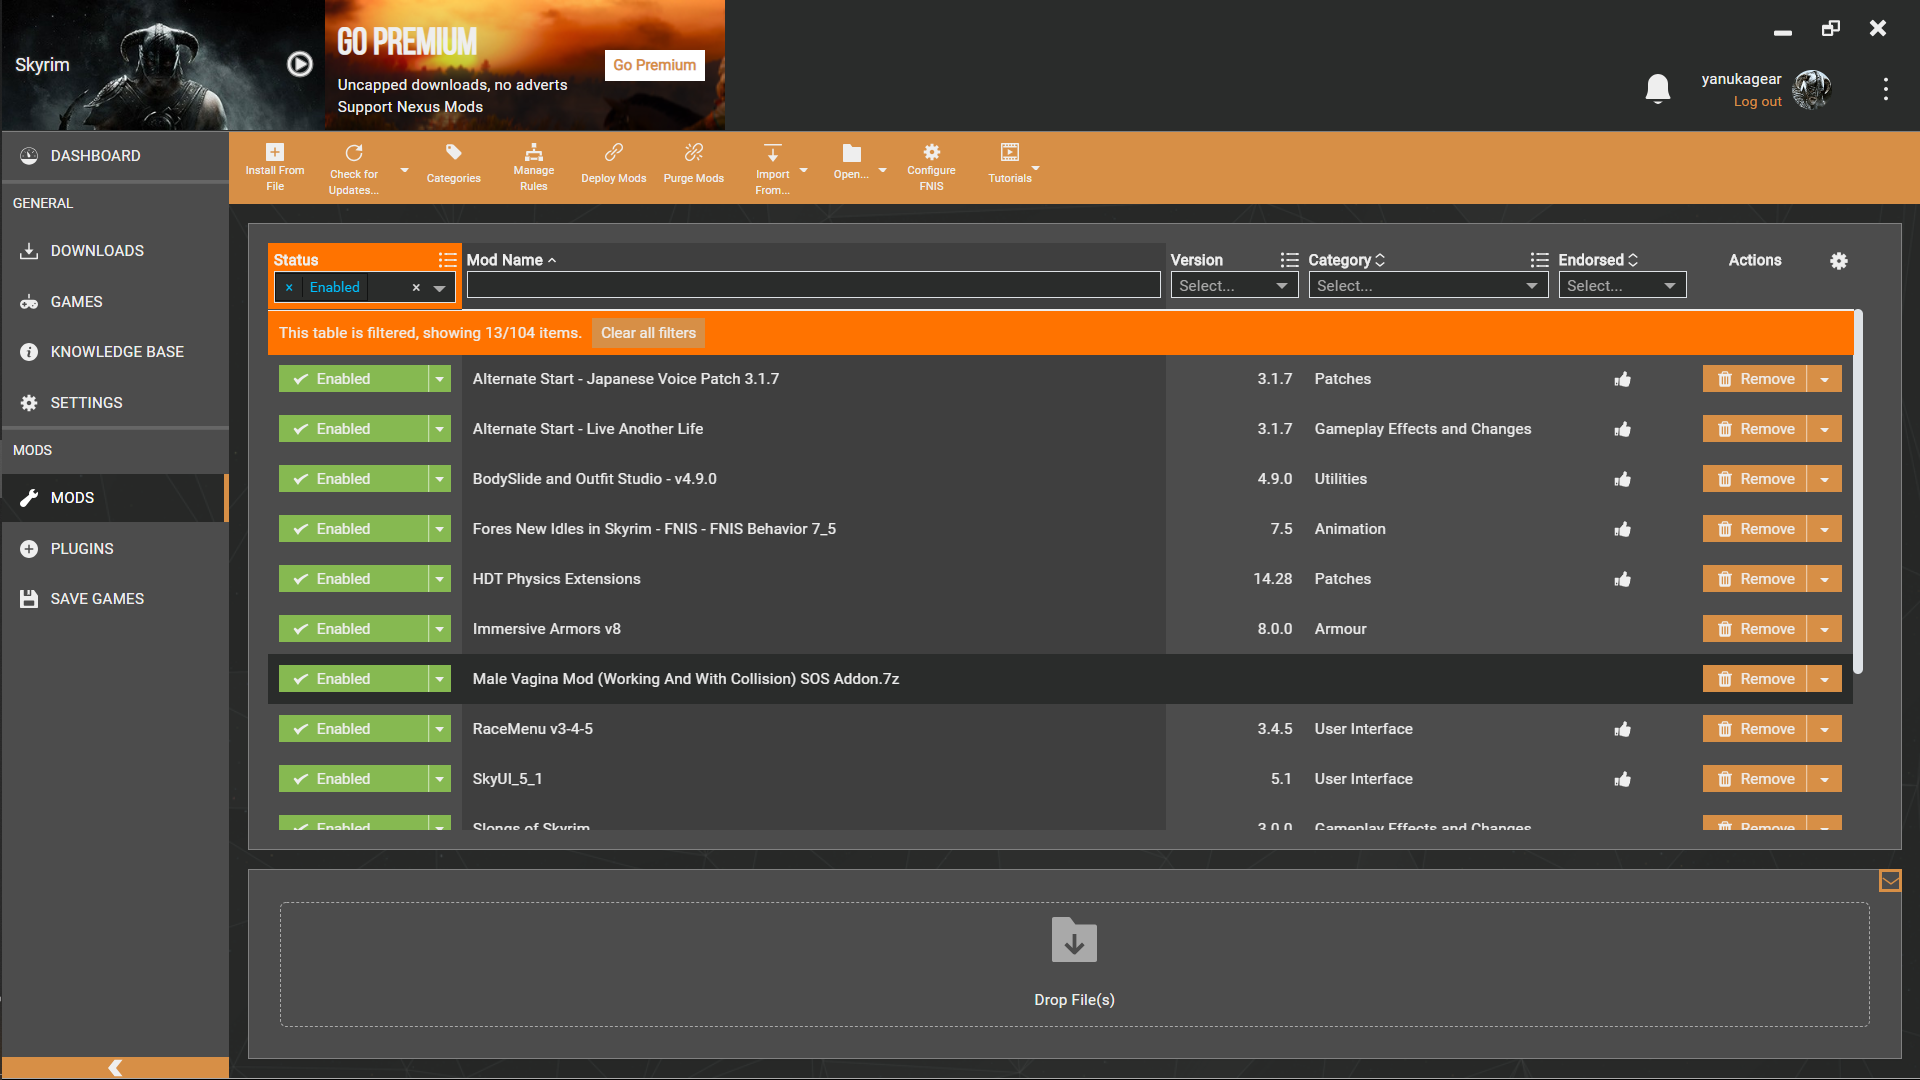
Task: Open table column settings gear
Action: (x=1839, y=261)
